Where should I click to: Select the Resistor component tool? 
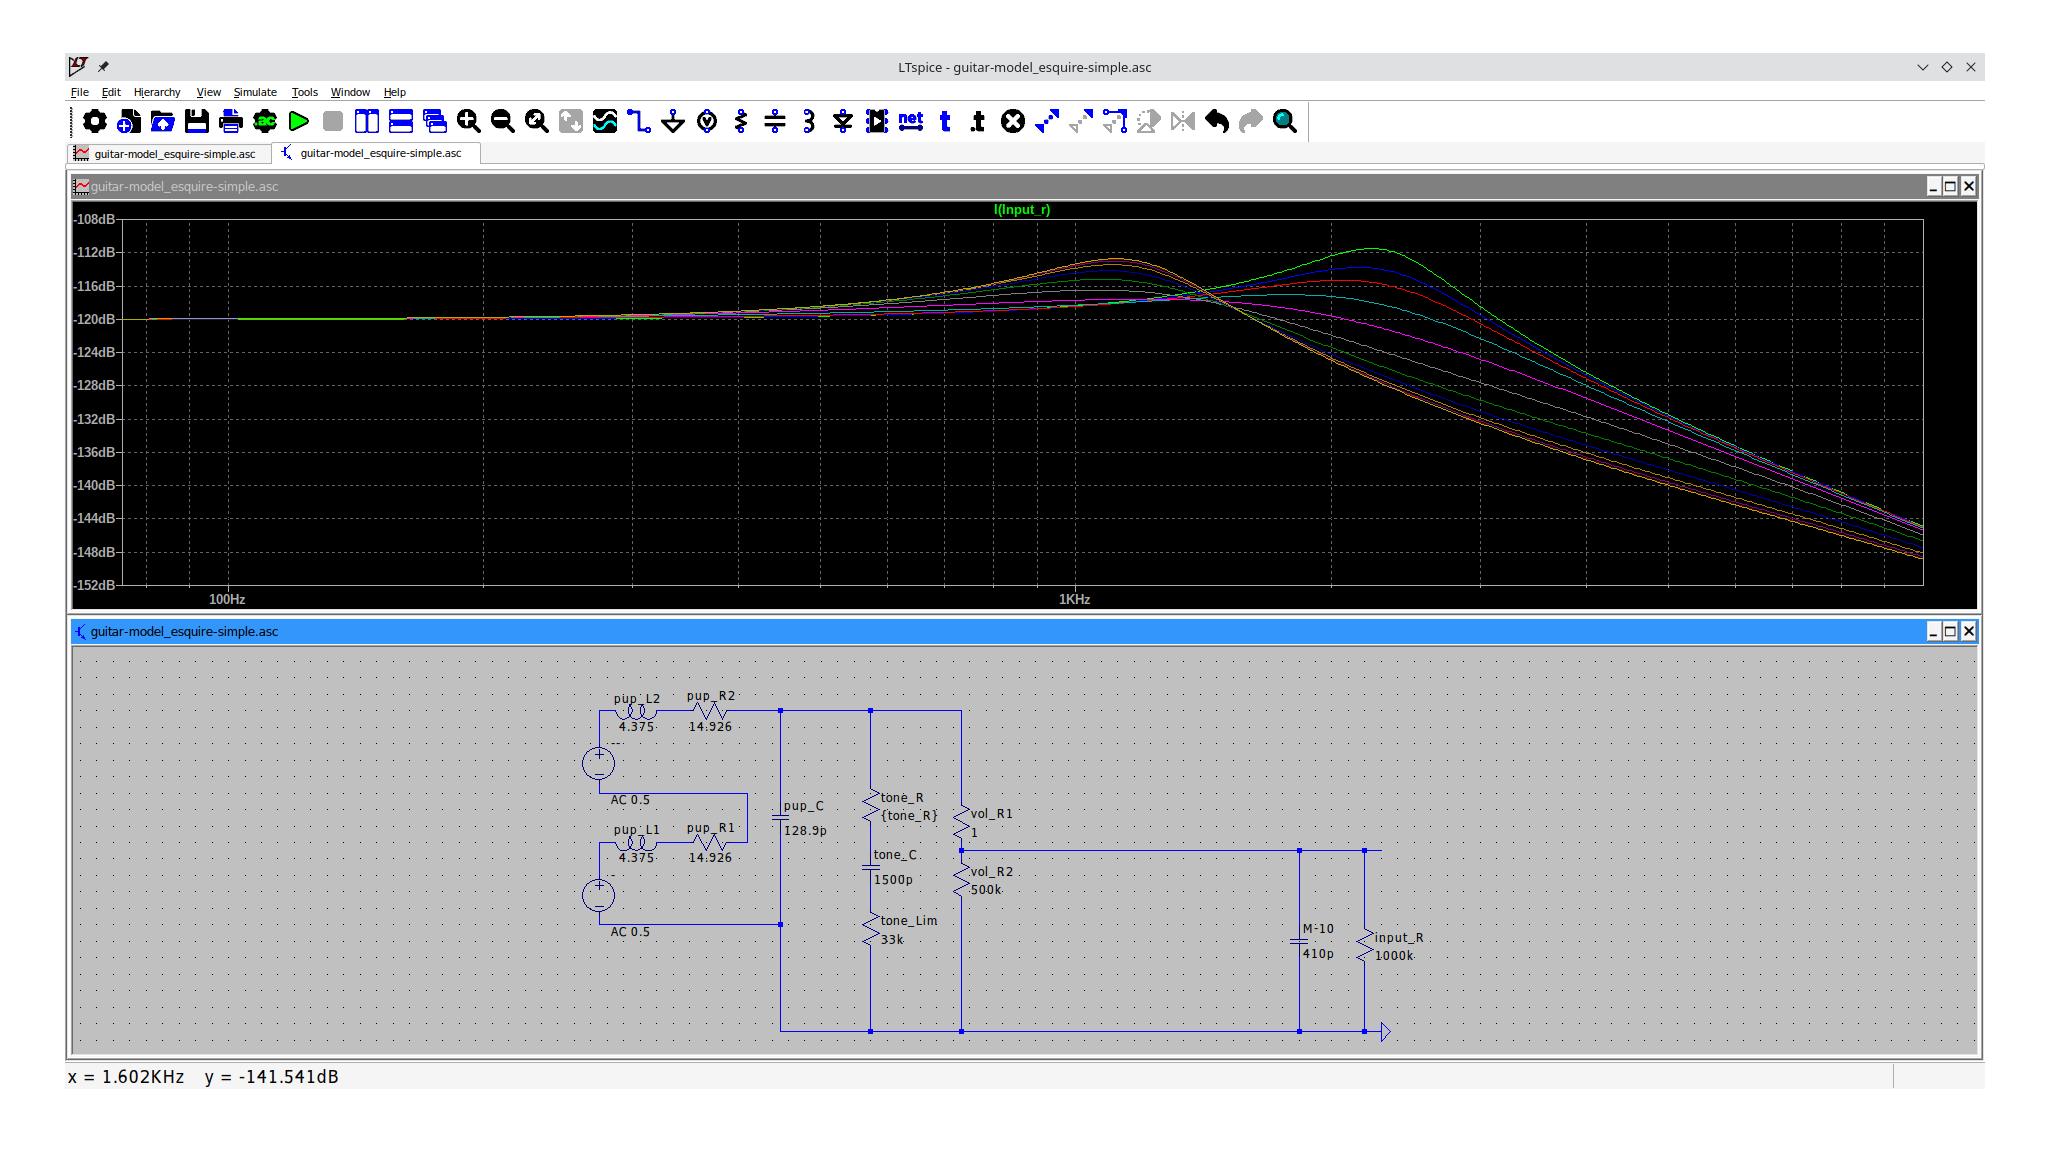coord(741,121)
